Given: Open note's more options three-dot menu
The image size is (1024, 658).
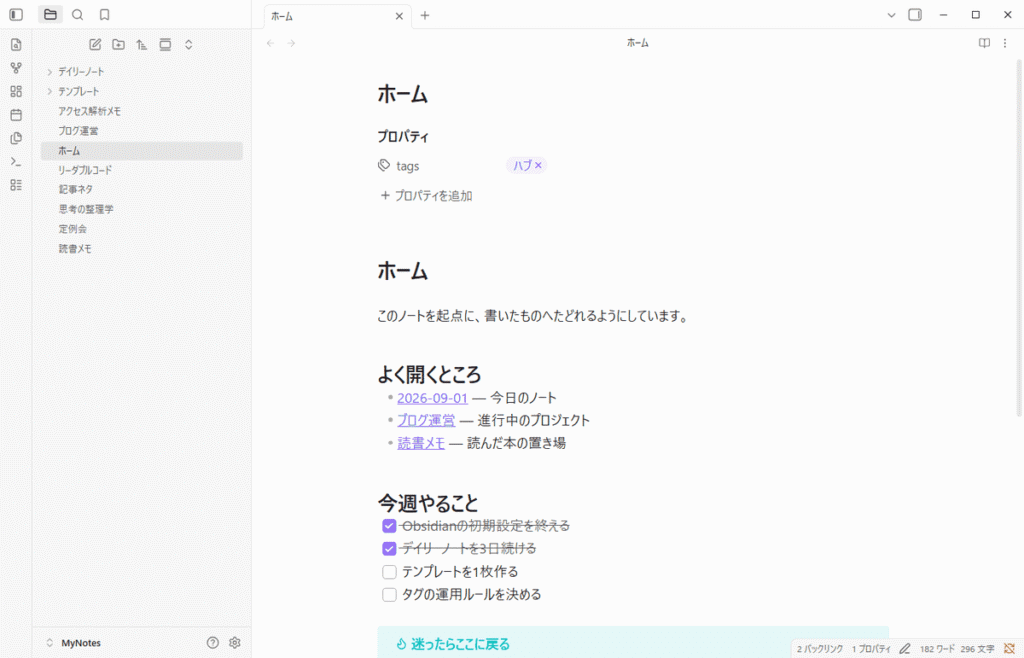Looking at the screenshot, I should [x=1005, y=43].
